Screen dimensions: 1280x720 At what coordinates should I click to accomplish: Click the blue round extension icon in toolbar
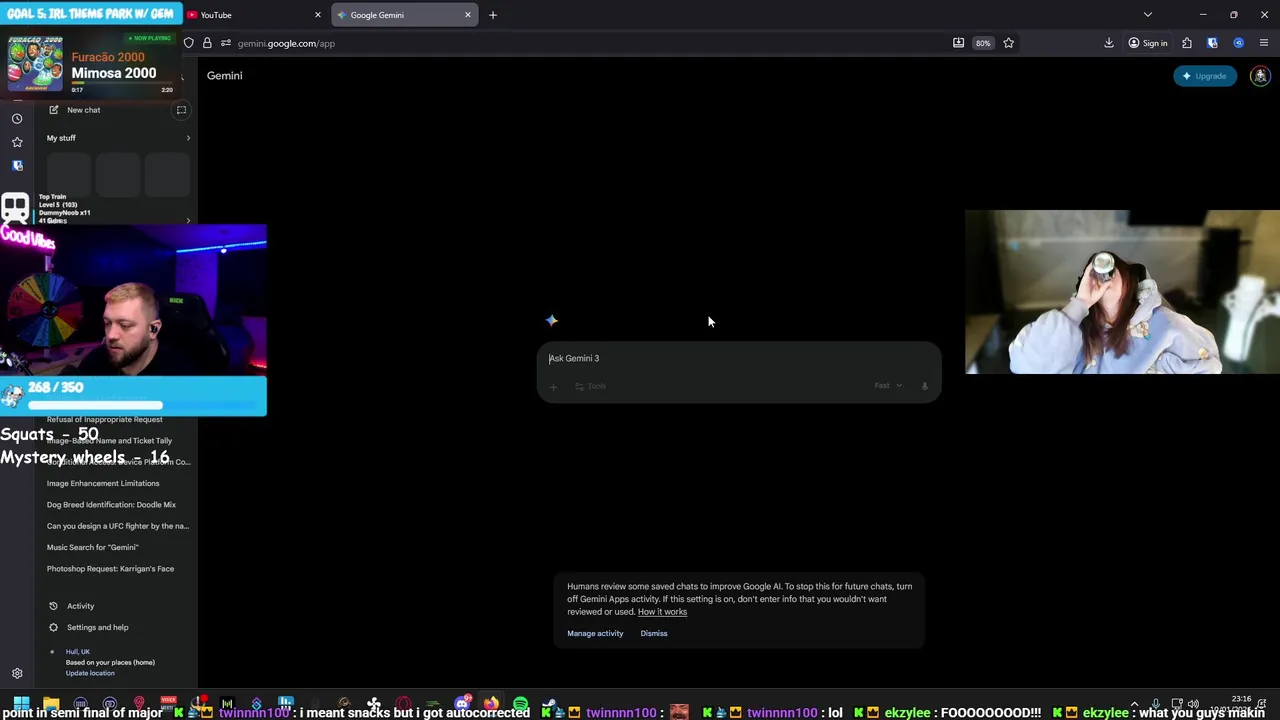[1238, 43]
